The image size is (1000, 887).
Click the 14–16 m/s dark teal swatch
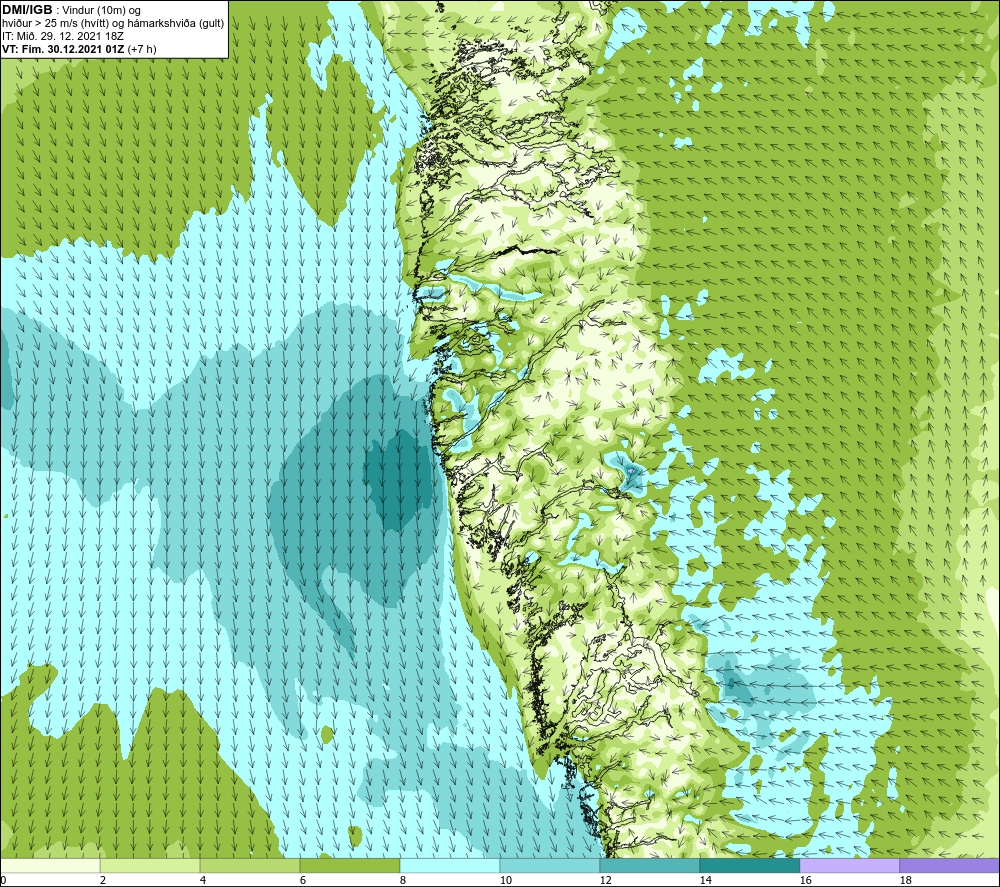[749, 866]
